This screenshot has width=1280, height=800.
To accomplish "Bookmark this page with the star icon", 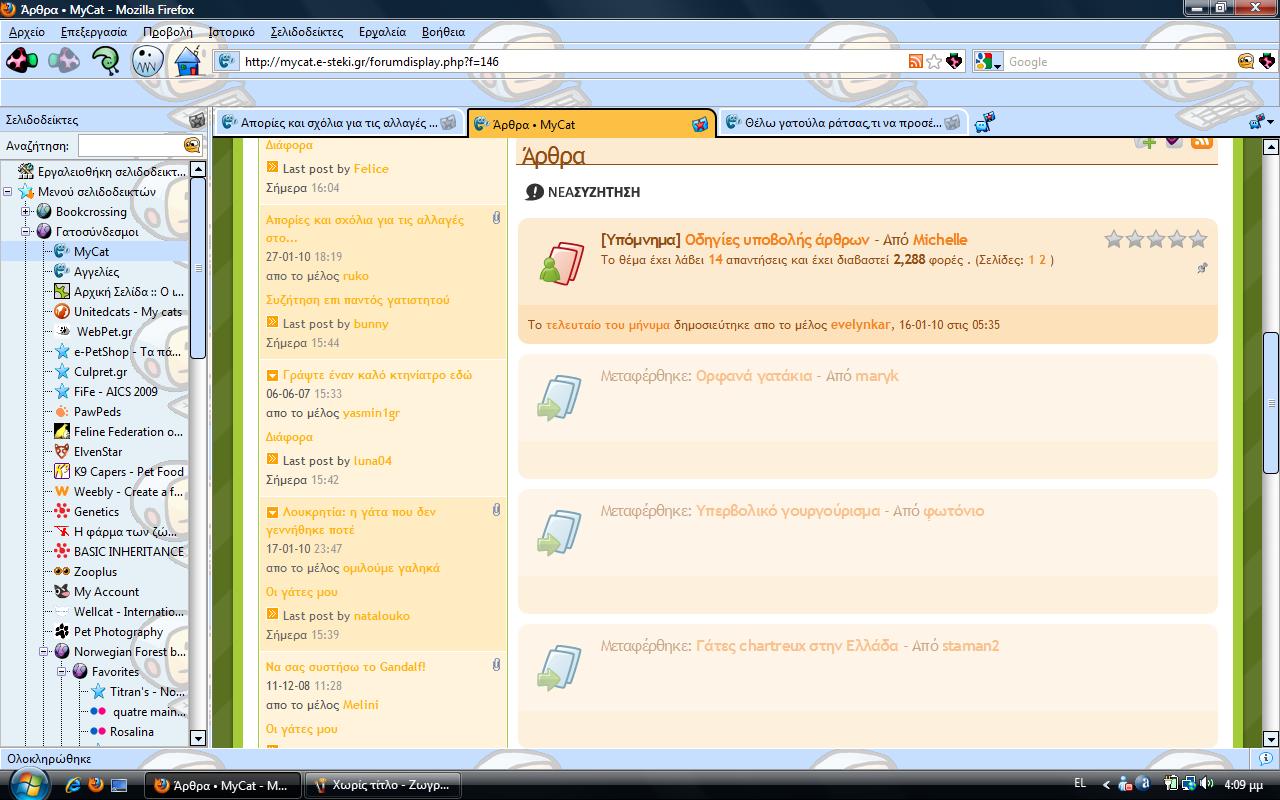I will coord(934,62).
